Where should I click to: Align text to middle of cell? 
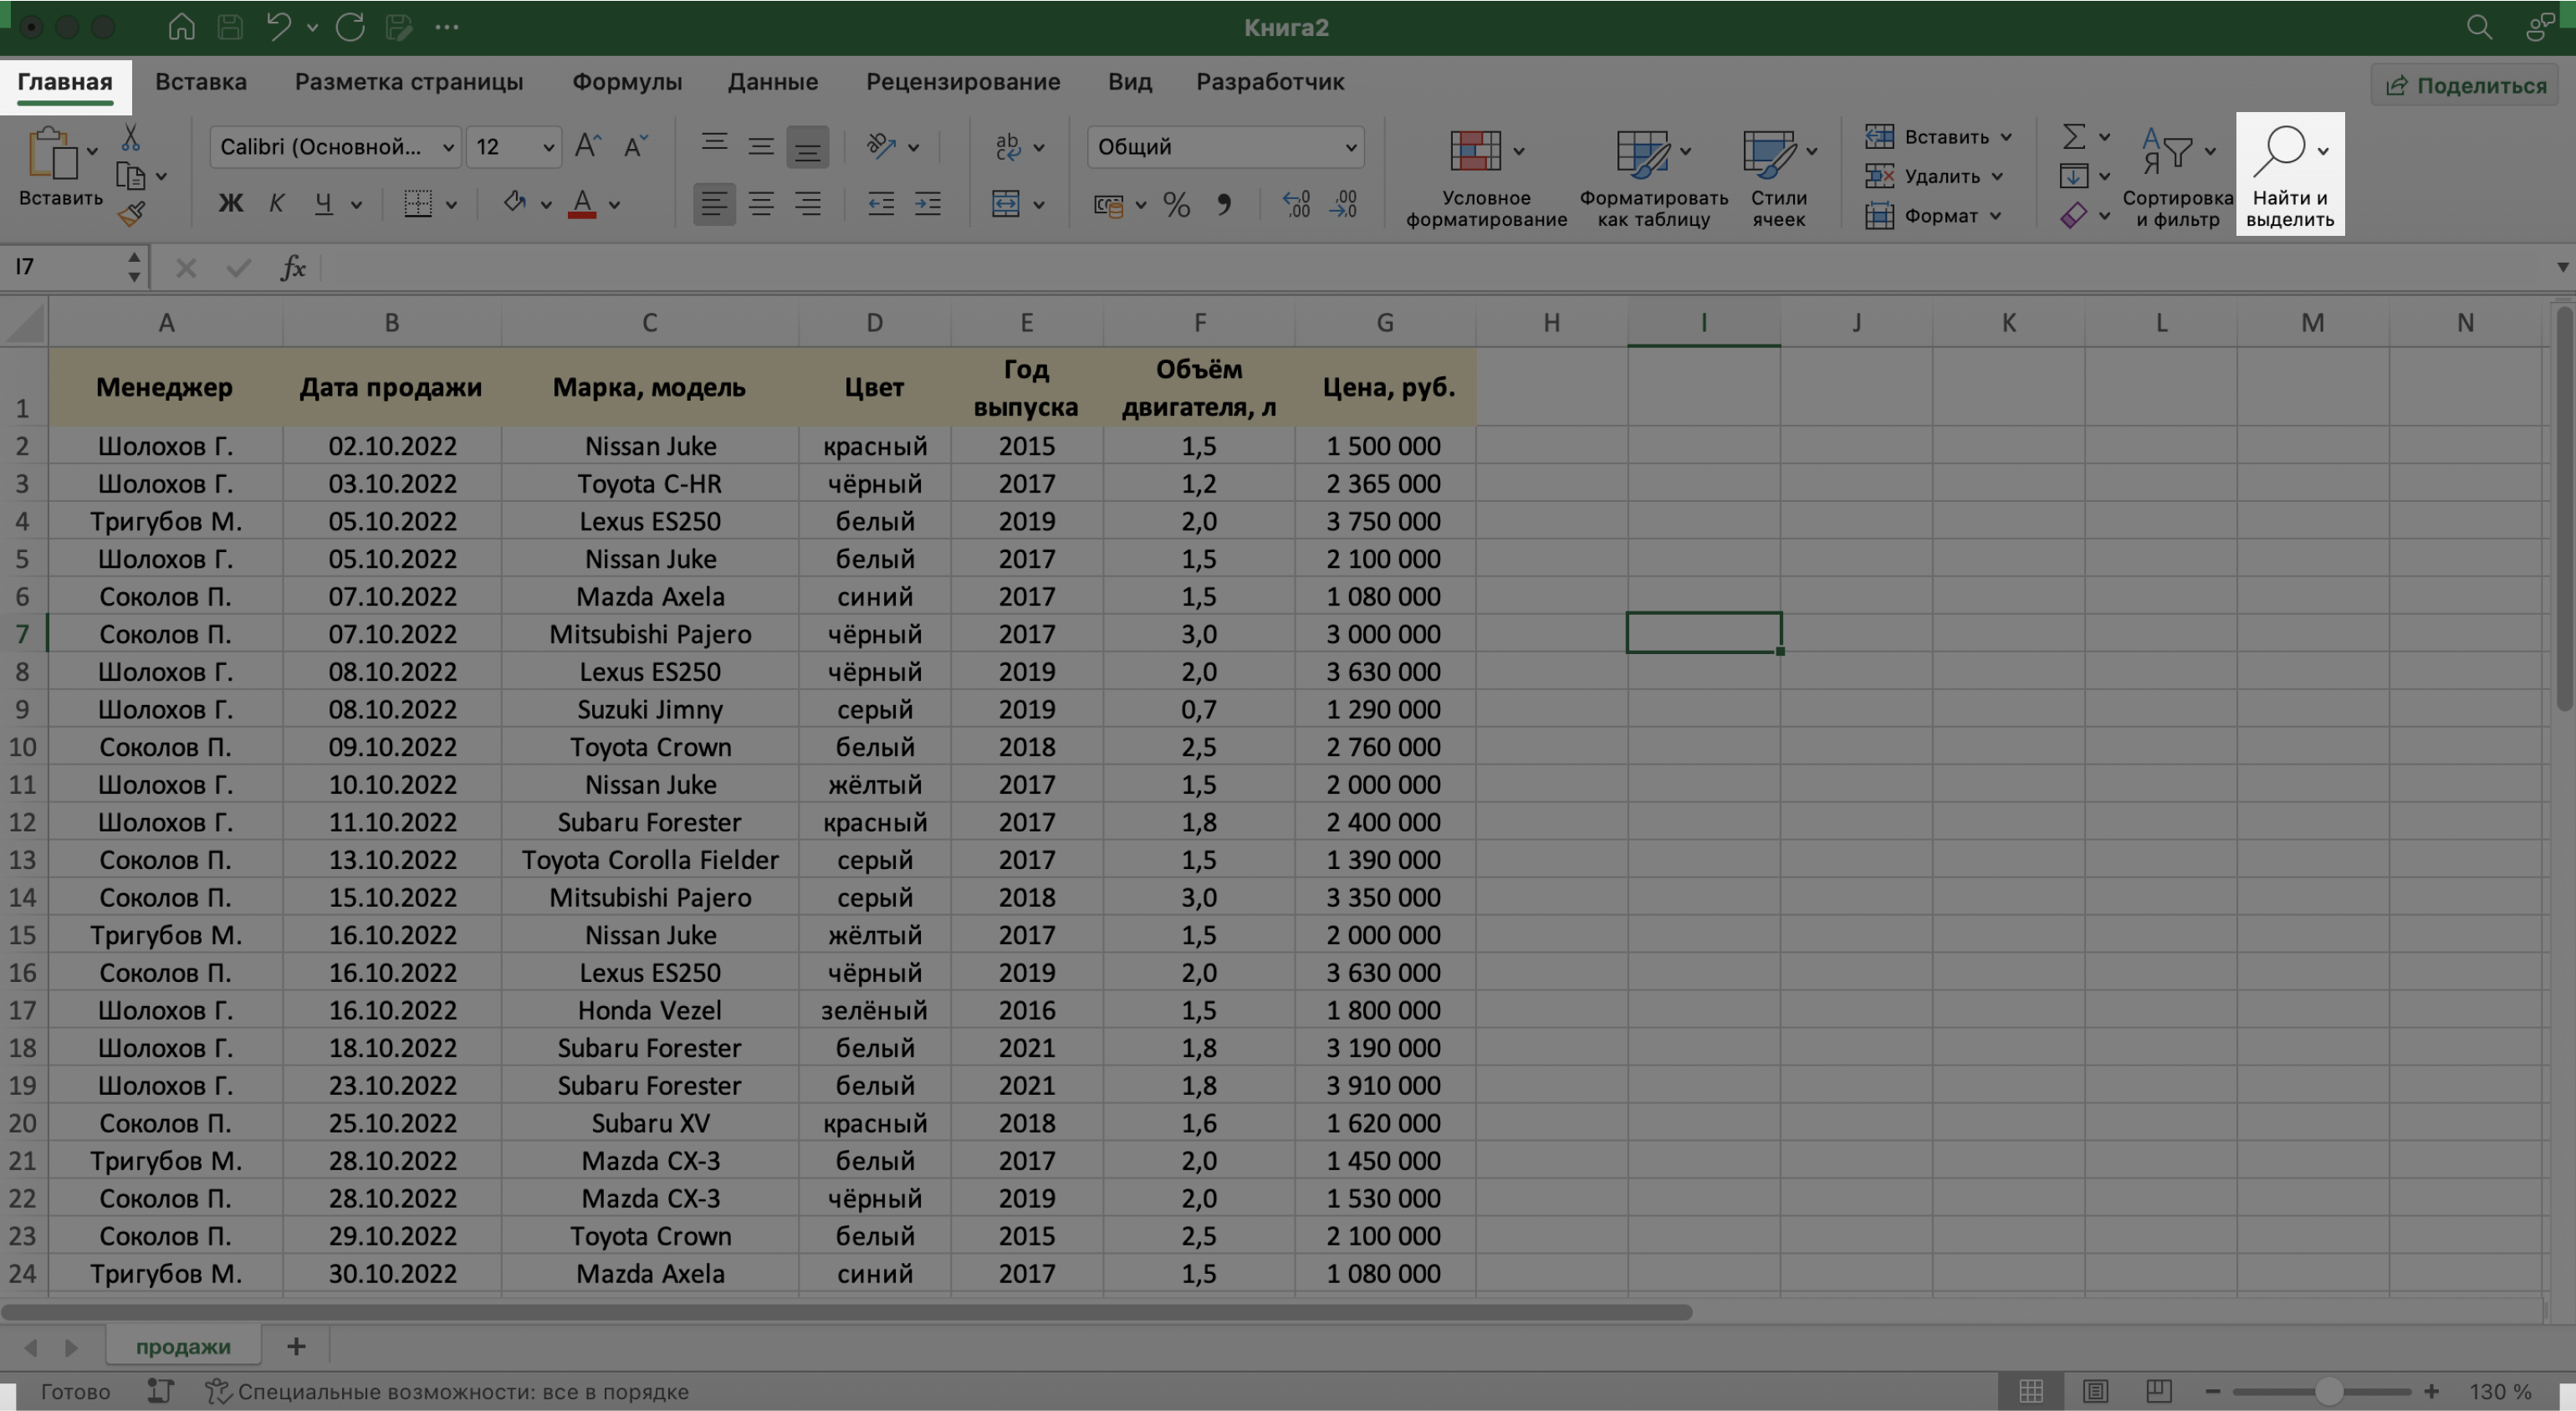coord(761,146)
